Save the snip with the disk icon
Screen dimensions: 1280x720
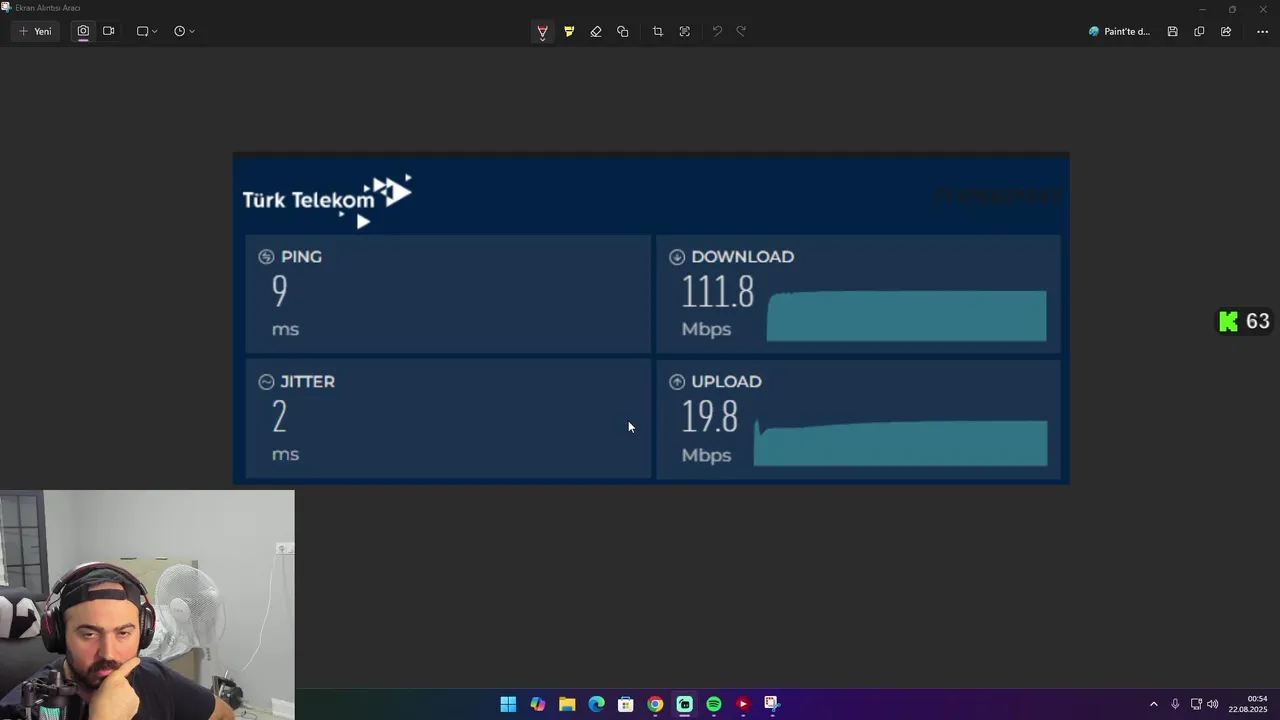(1172, 31)
